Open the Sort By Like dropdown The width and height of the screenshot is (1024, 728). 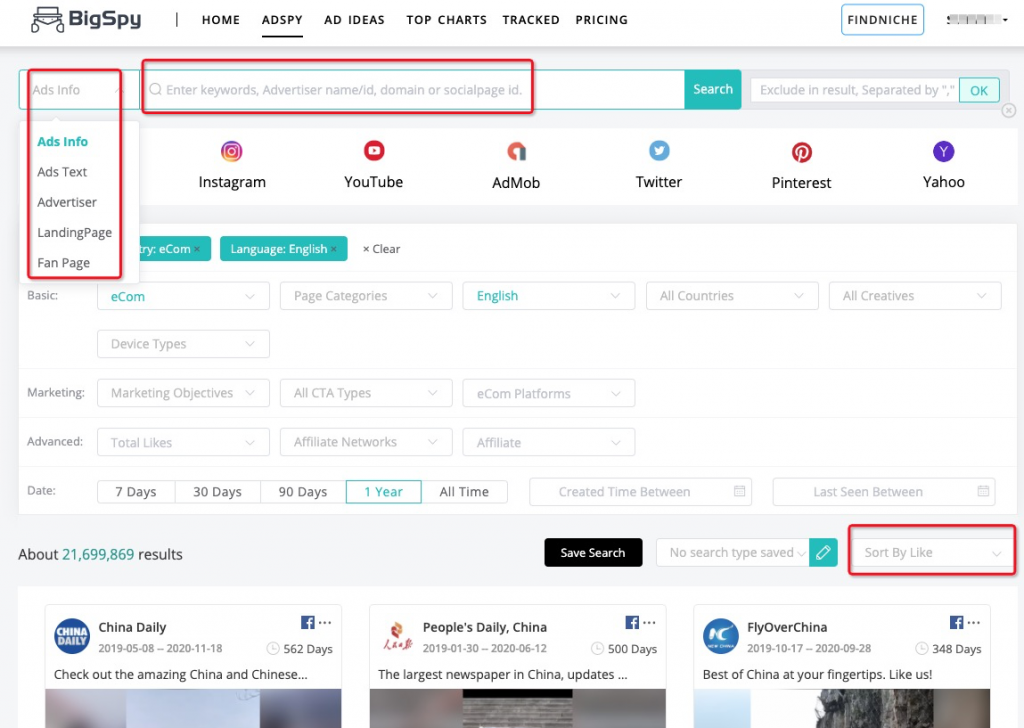click(x=932, y=552)
